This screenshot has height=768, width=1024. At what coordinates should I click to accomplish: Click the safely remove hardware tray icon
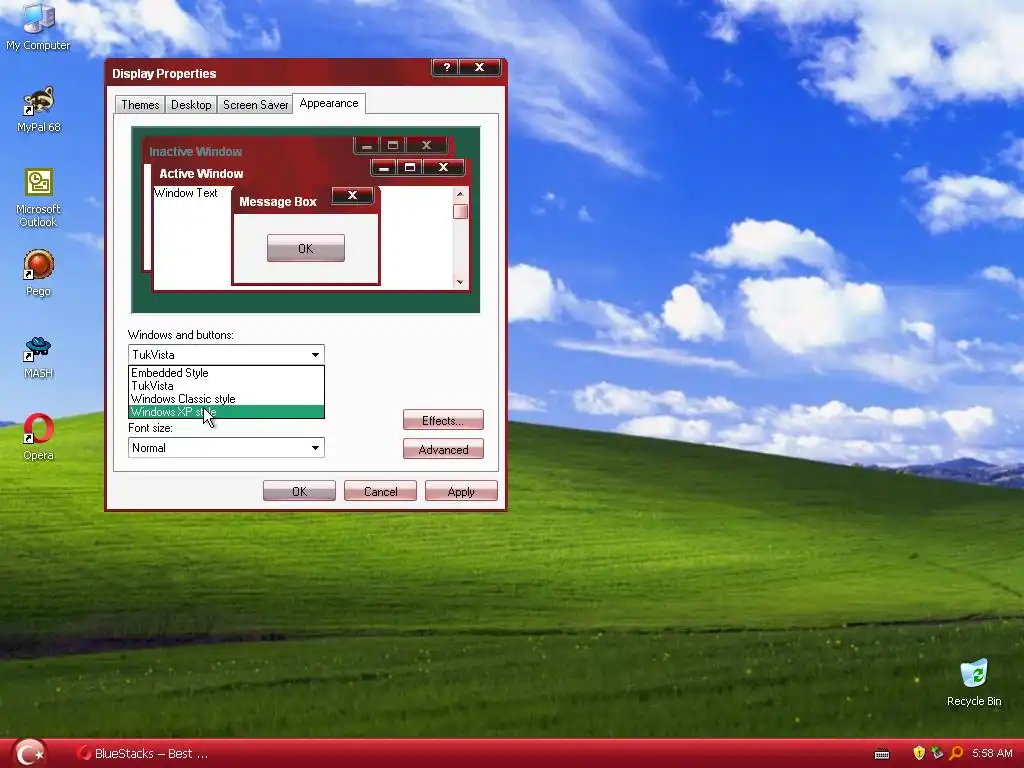[x=937, y=753]
